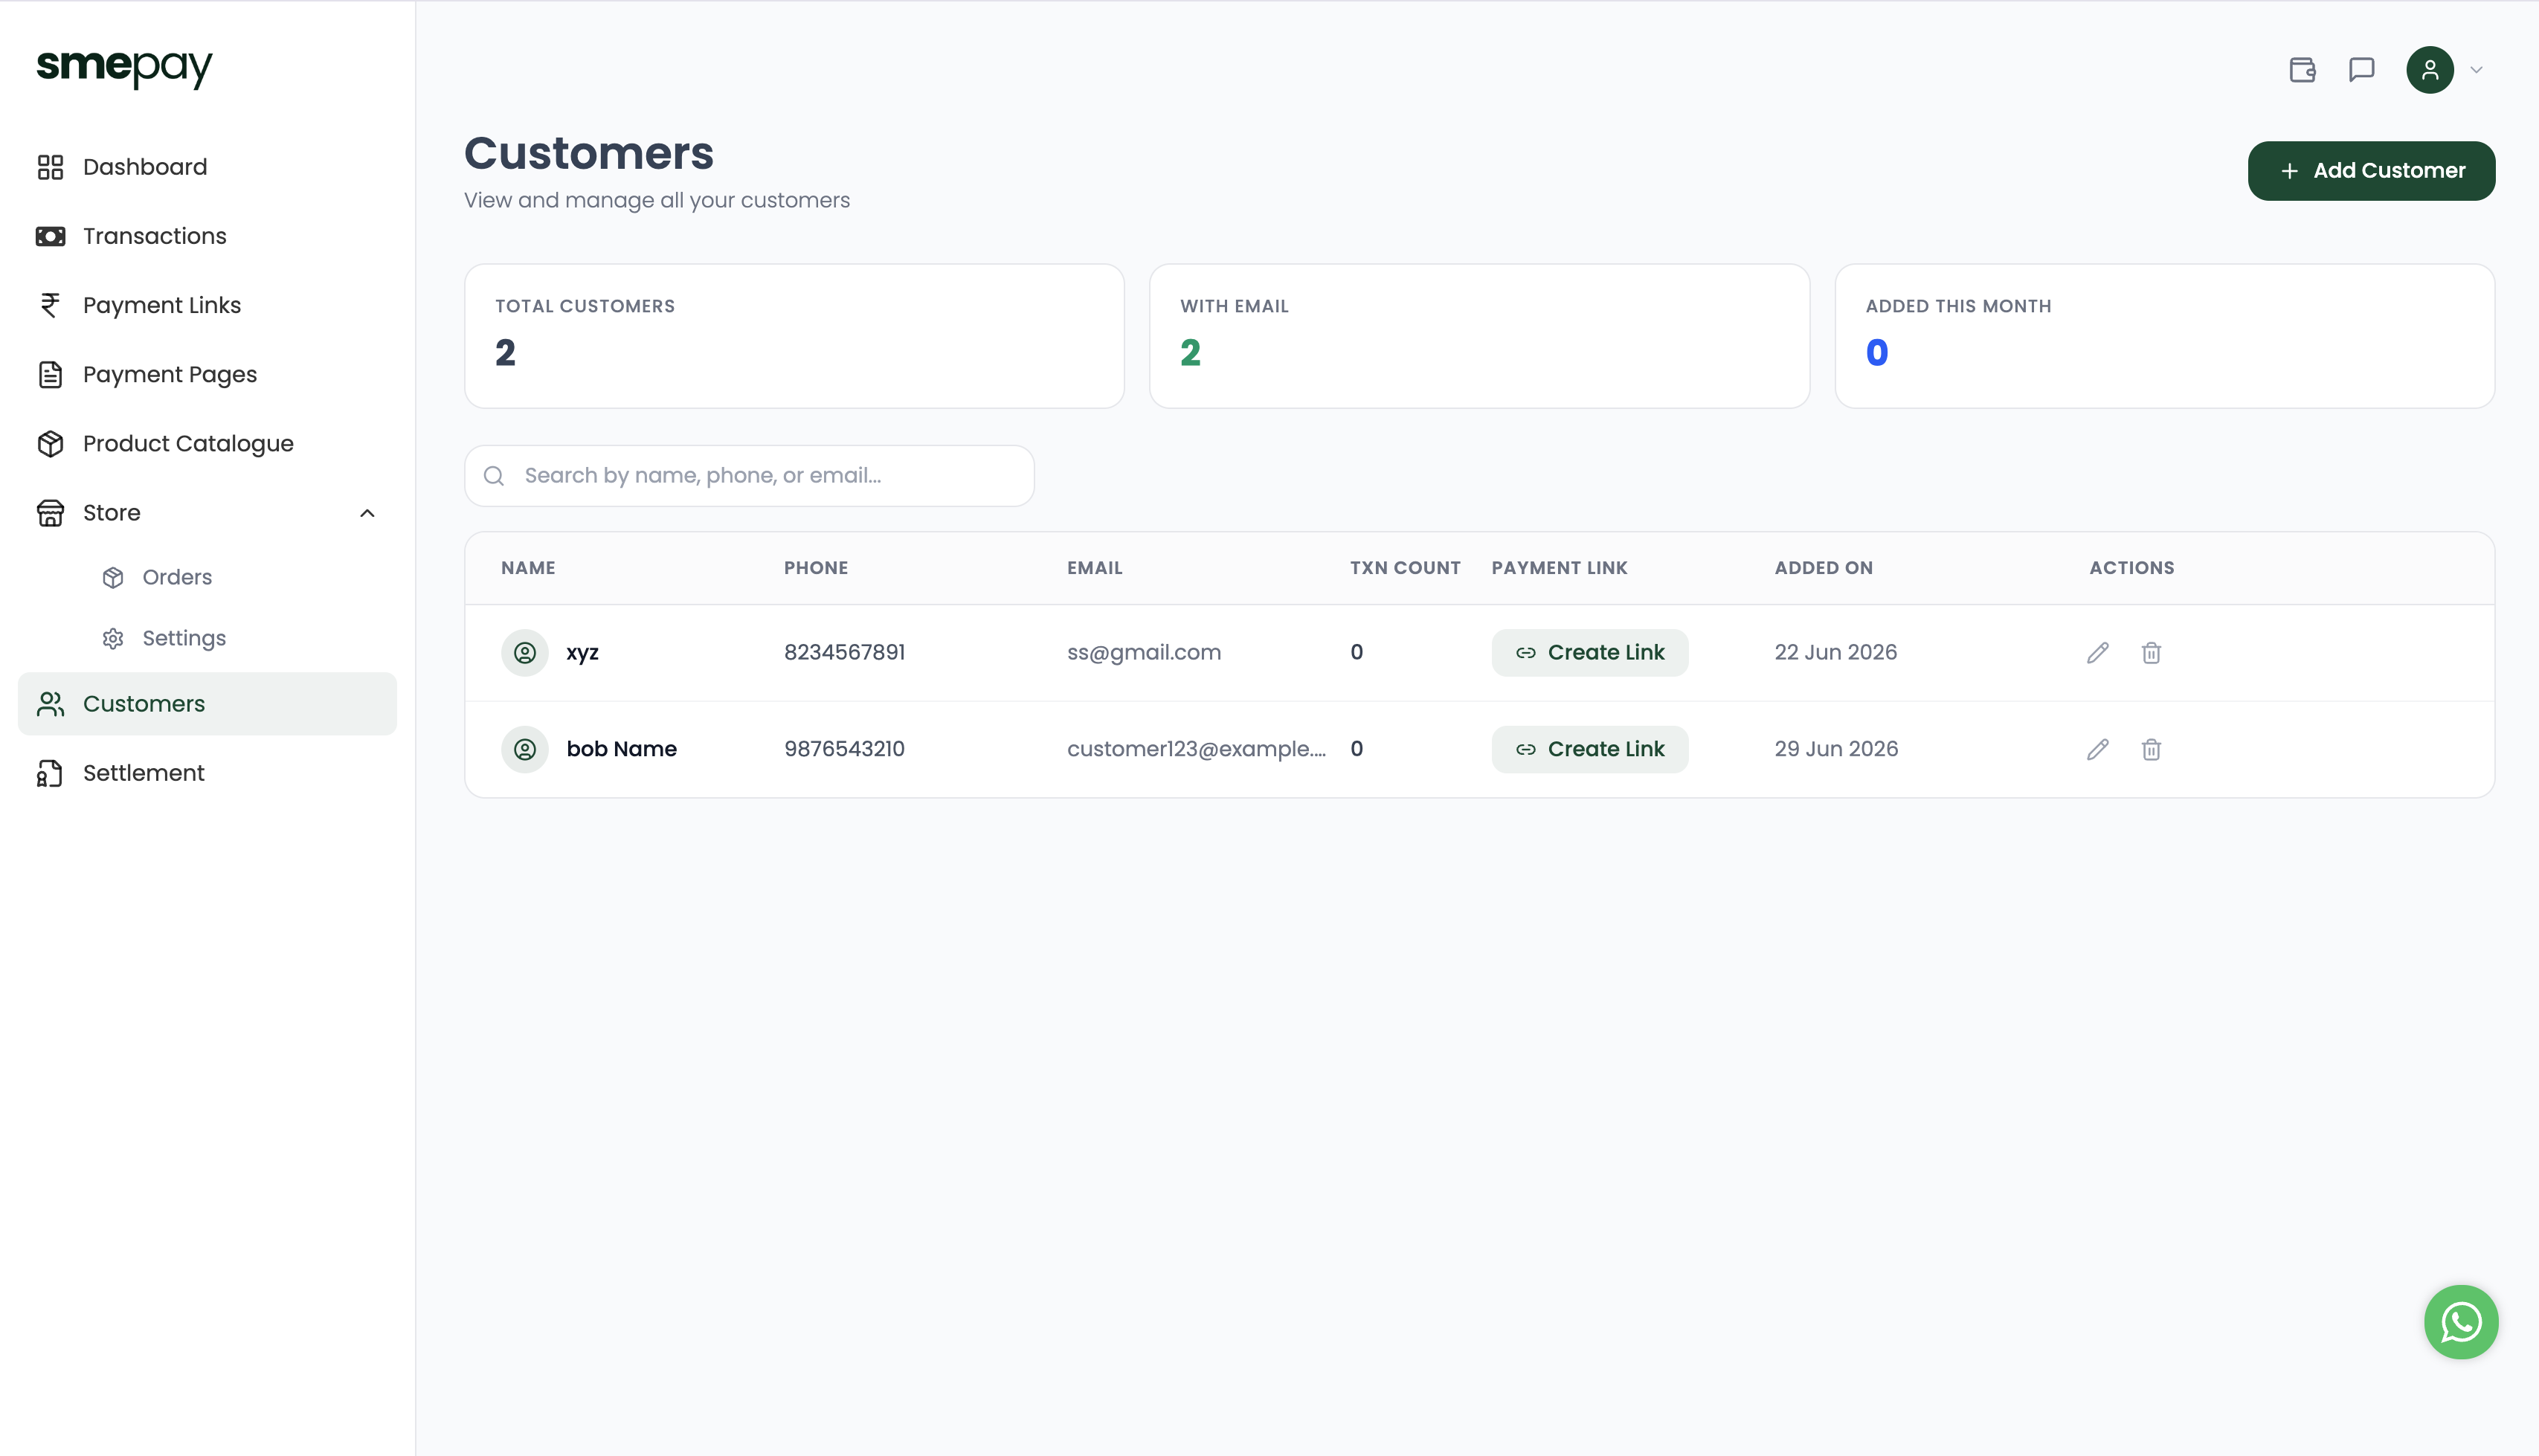
Task: Open the chat messages icon
Action: coord(2361,70)
